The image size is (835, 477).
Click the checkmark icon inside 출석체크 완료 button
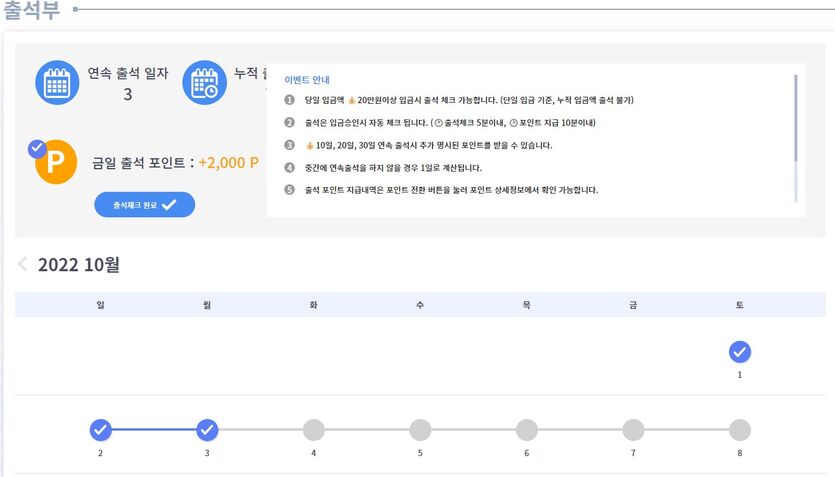point(169,205)
